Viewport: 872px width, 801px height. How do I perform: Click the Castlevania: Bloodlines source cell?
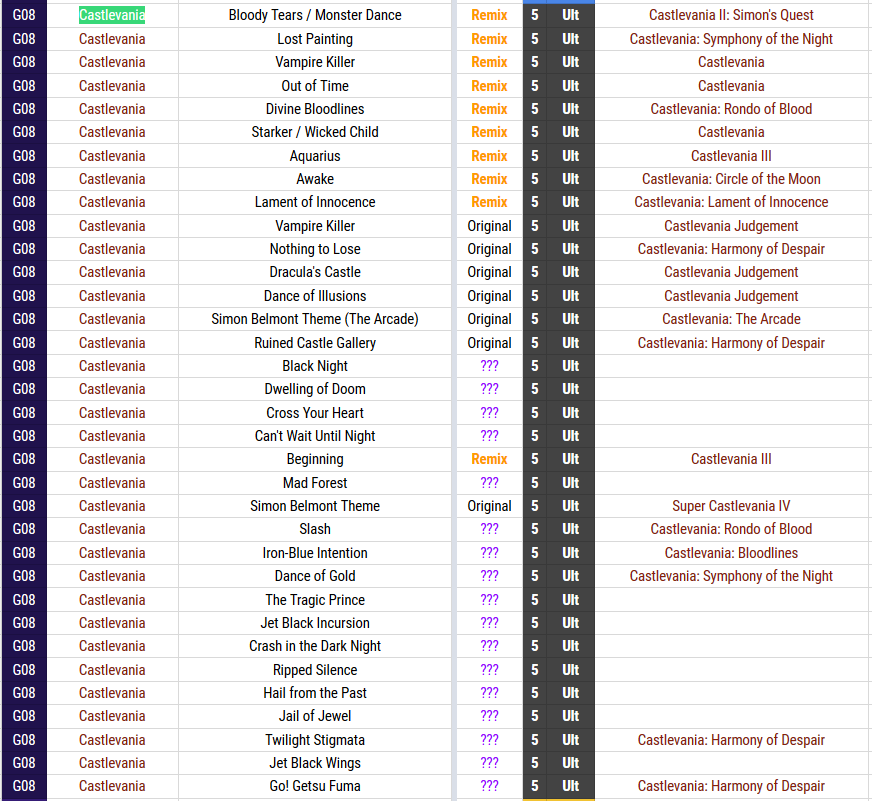pos(731,553)
